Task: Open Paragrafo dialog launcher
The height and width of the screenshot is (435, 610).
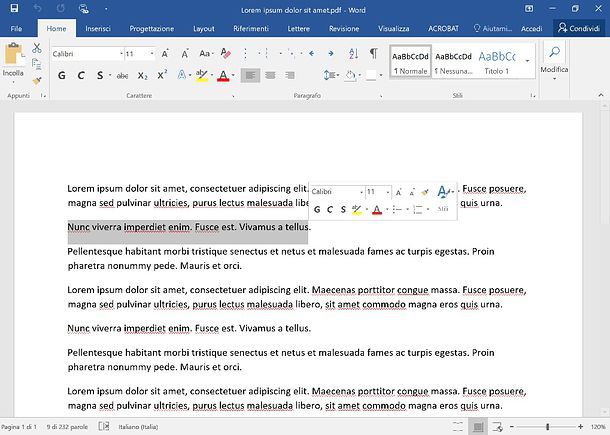Action: pos(381,96)
